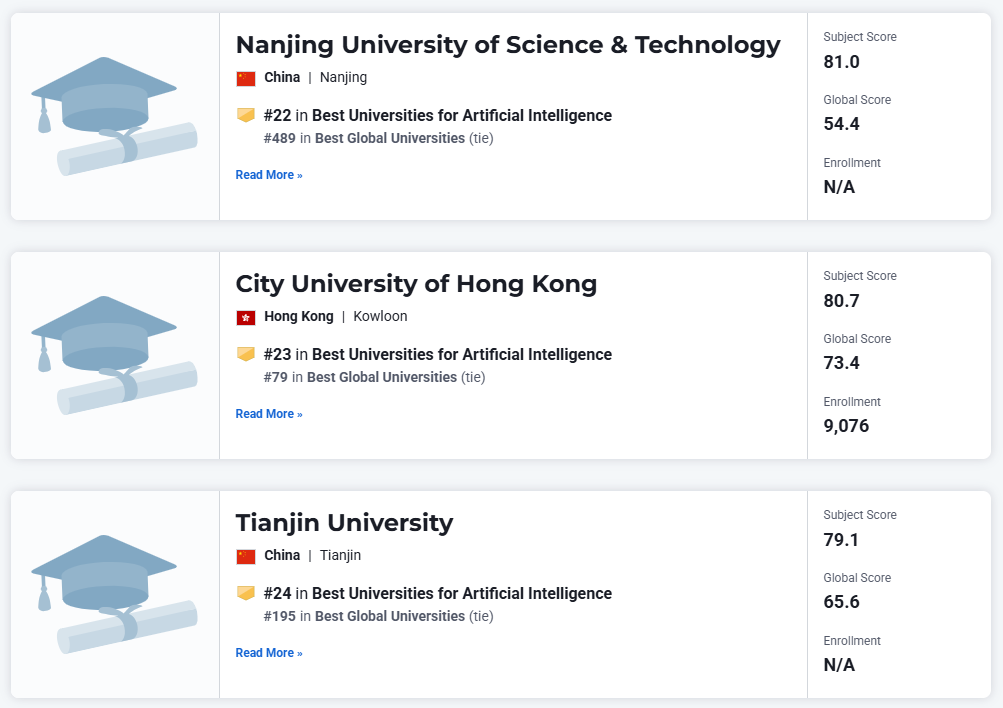
Task: Click #23 Best Universities for Artificial Intelligence
Action: coord(438,354)
